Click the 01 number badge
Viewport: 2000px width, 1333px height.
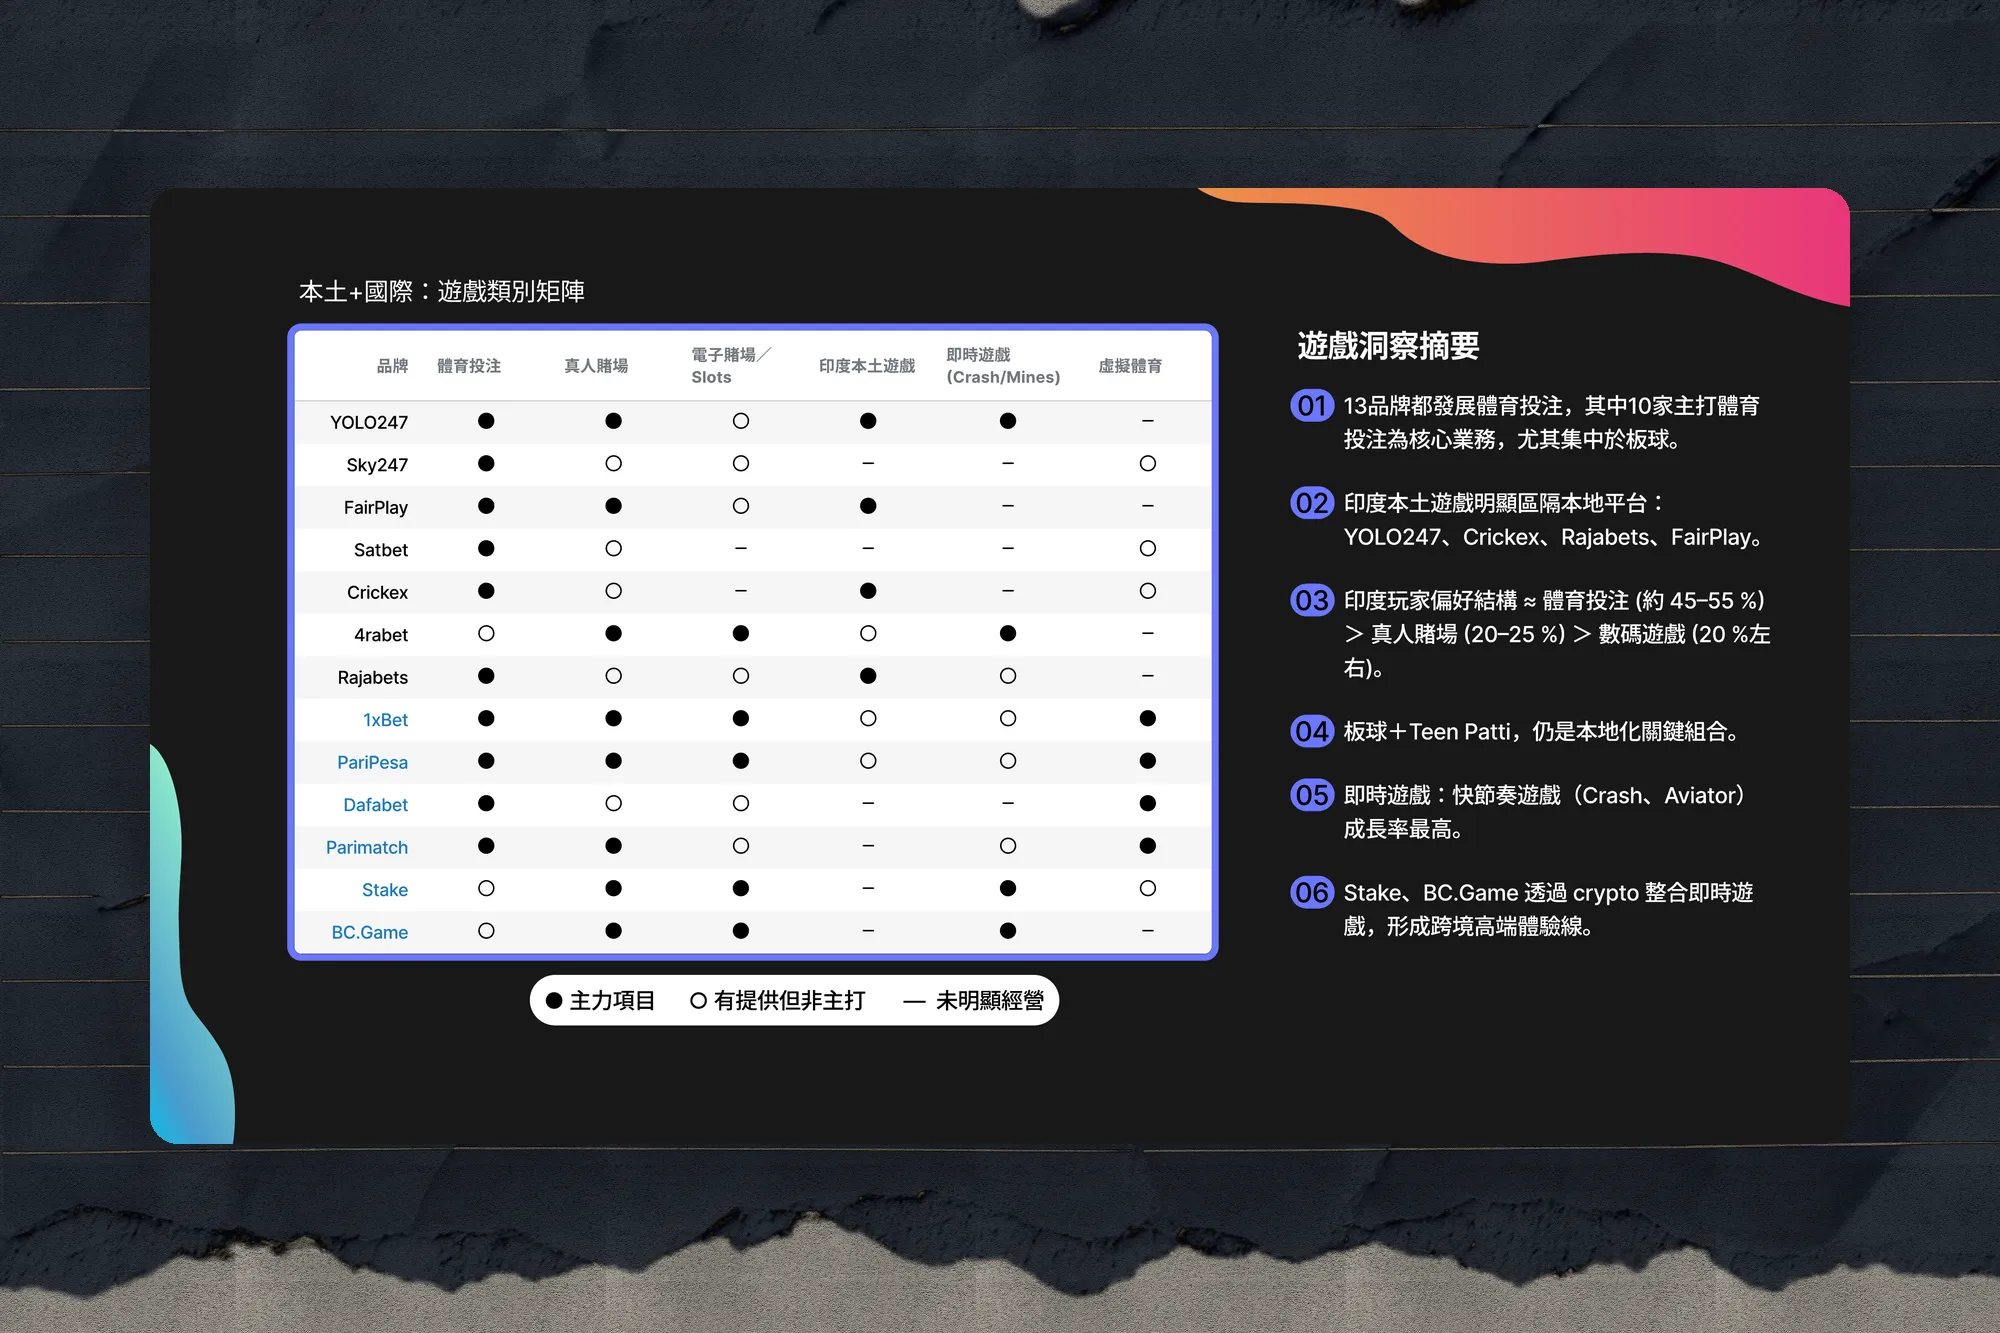click(x=1312, y=406)
